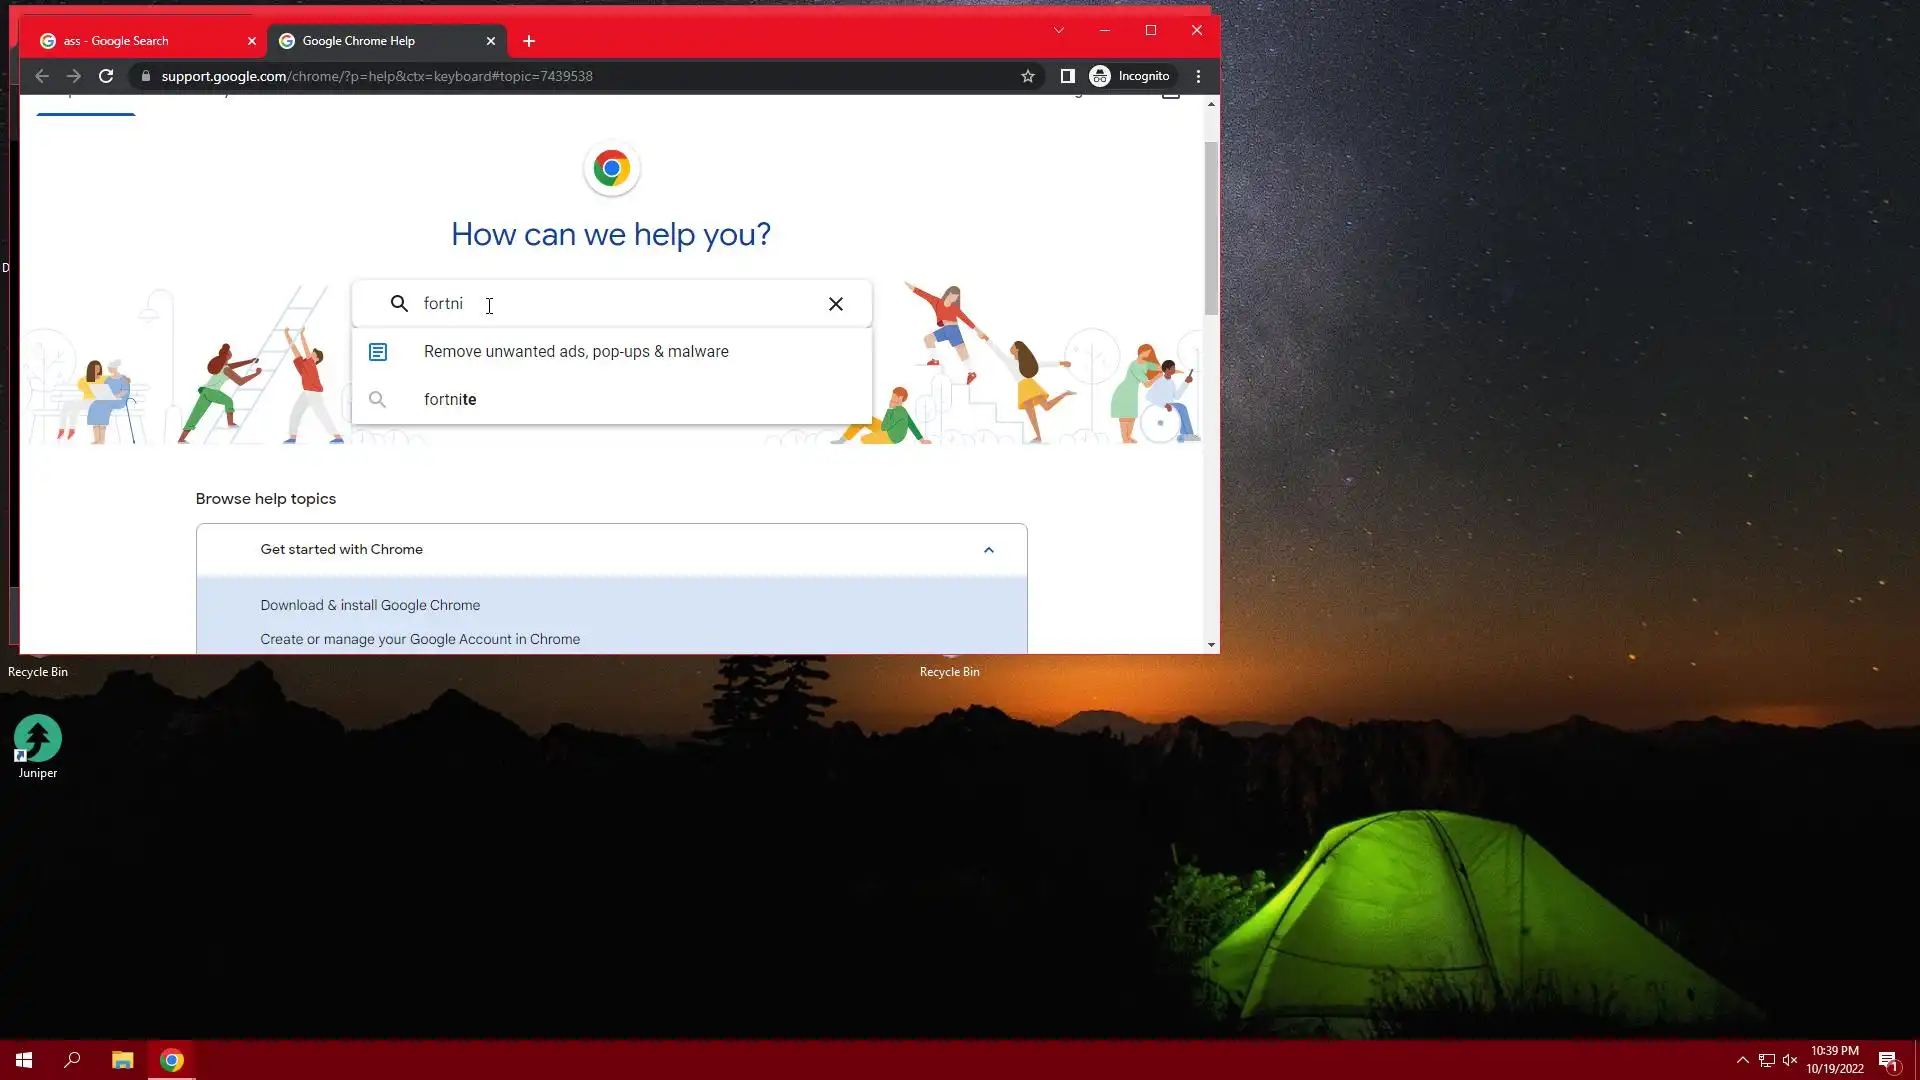Choose the fortnite search suggestion

[x=450, y=400]
